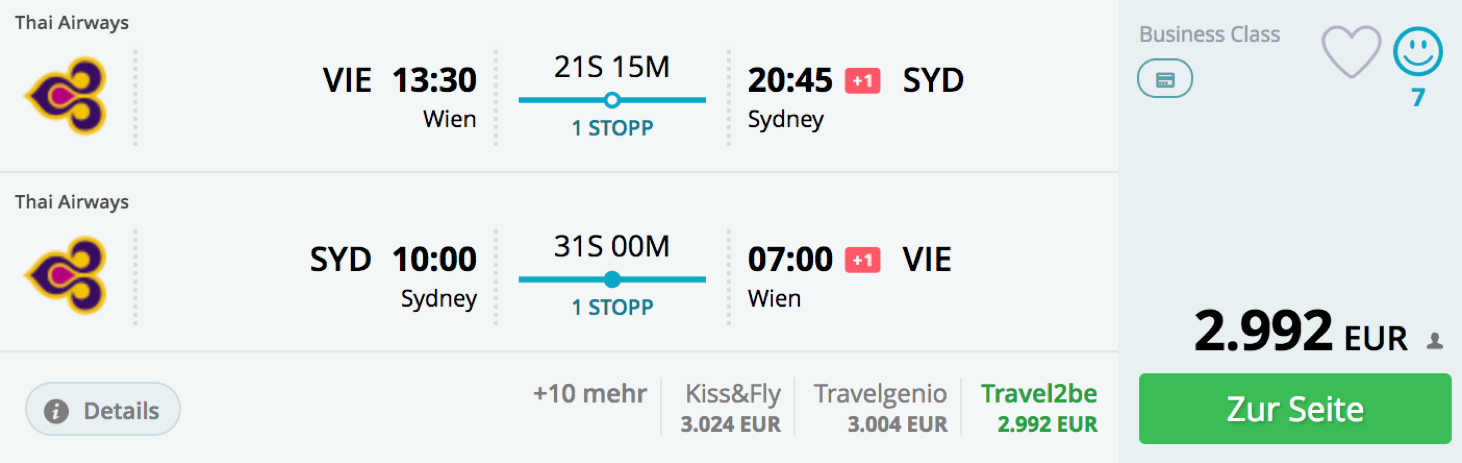Click the smiley rating icon

coord(1418,52)
